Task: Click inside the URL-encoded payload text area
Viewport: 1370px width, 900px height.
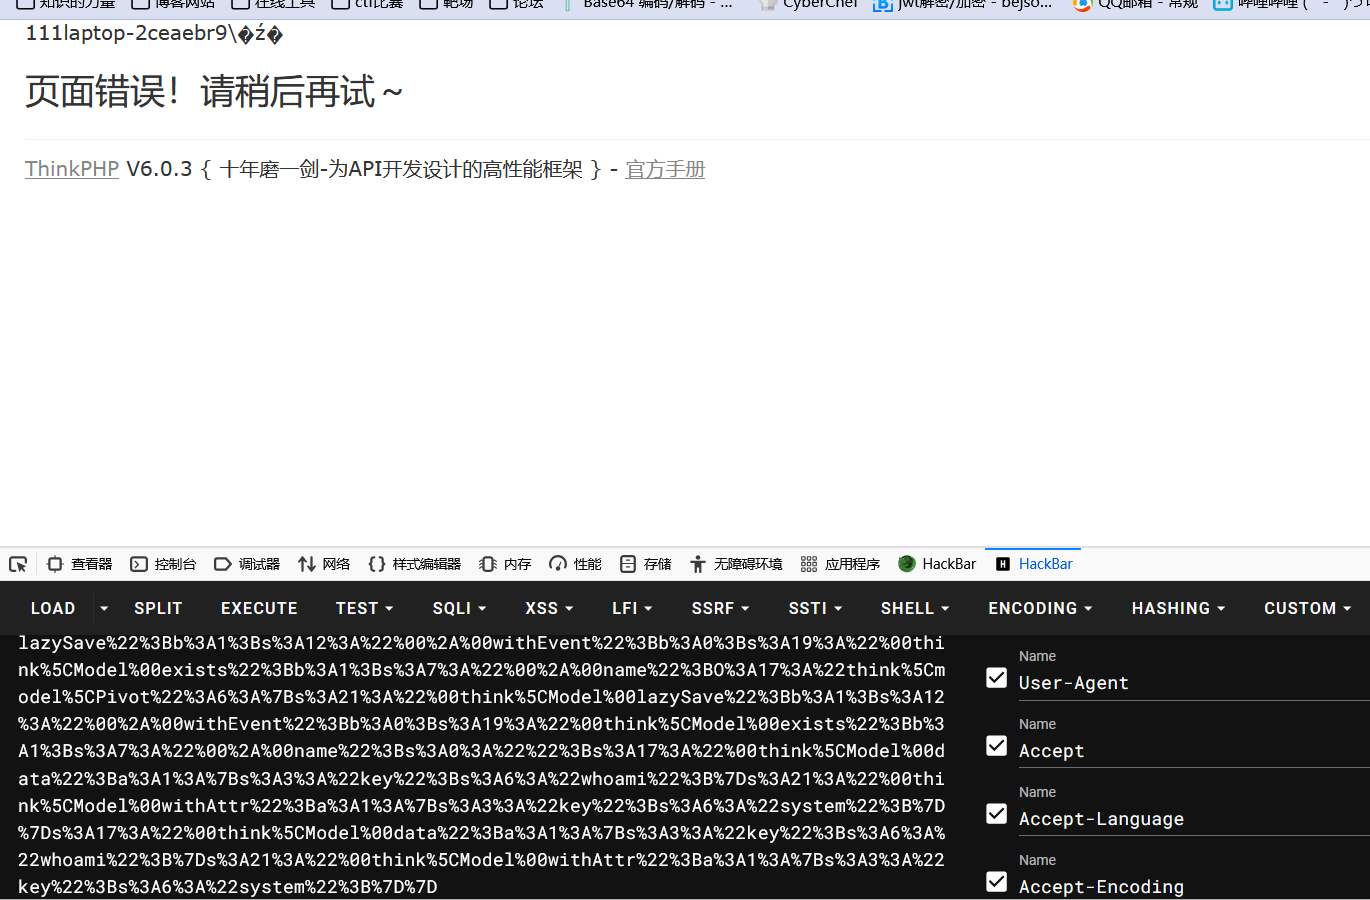Action: tap(482, 765)
